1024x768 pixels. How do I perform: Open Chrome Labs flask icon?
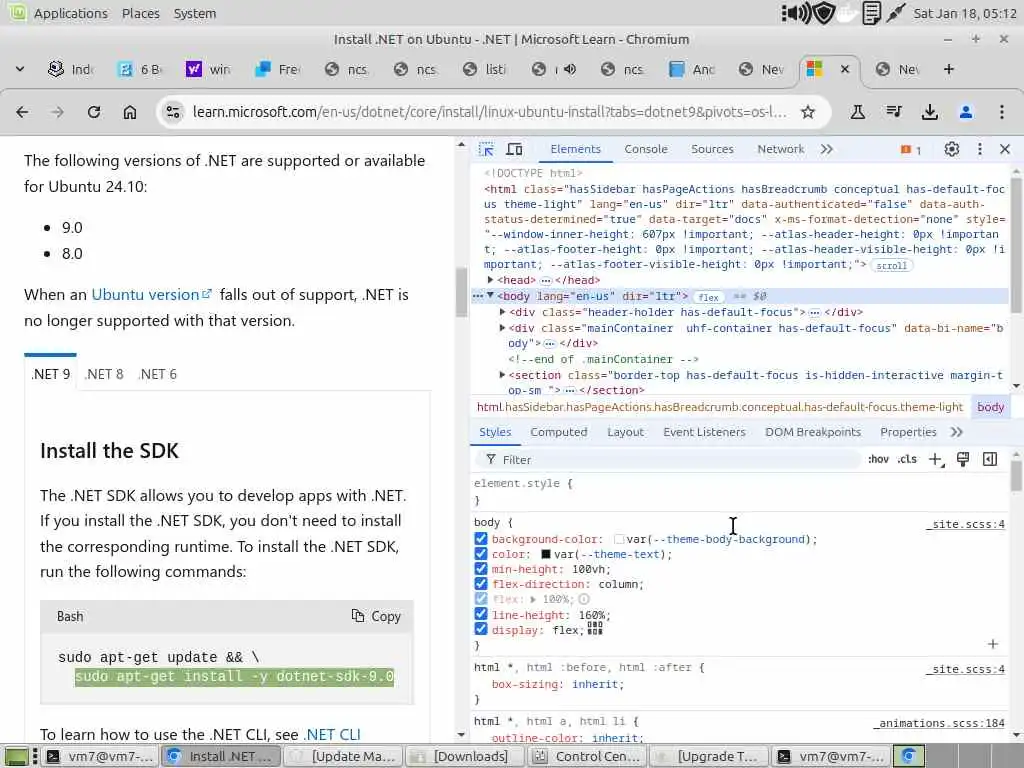point(857,112)
